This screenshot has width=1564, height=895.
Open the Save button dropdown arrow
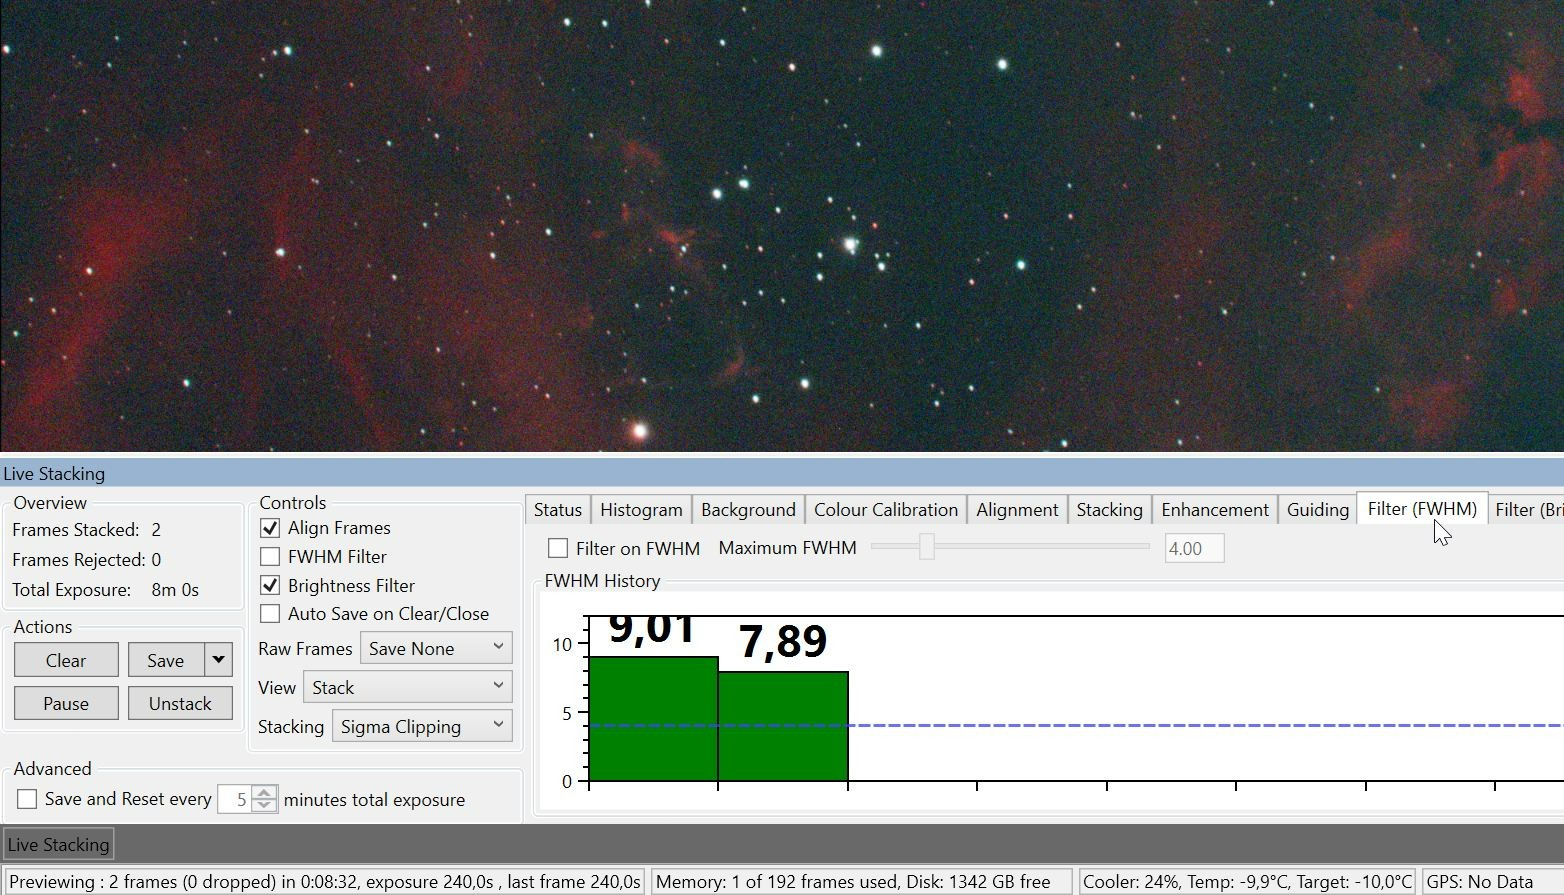[x=218, y=660]
